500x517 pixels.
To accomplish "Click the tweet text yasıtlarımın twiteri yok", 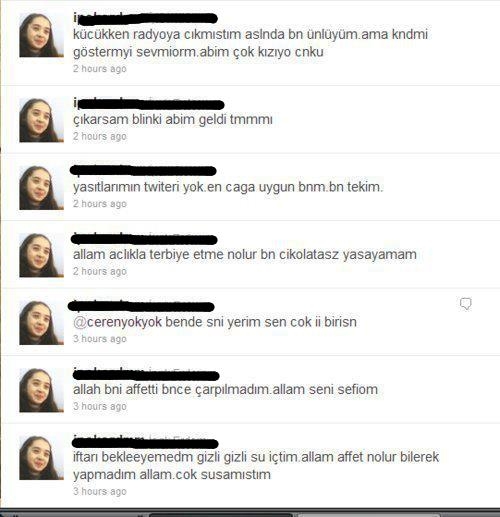I will [x=228, y=187].
